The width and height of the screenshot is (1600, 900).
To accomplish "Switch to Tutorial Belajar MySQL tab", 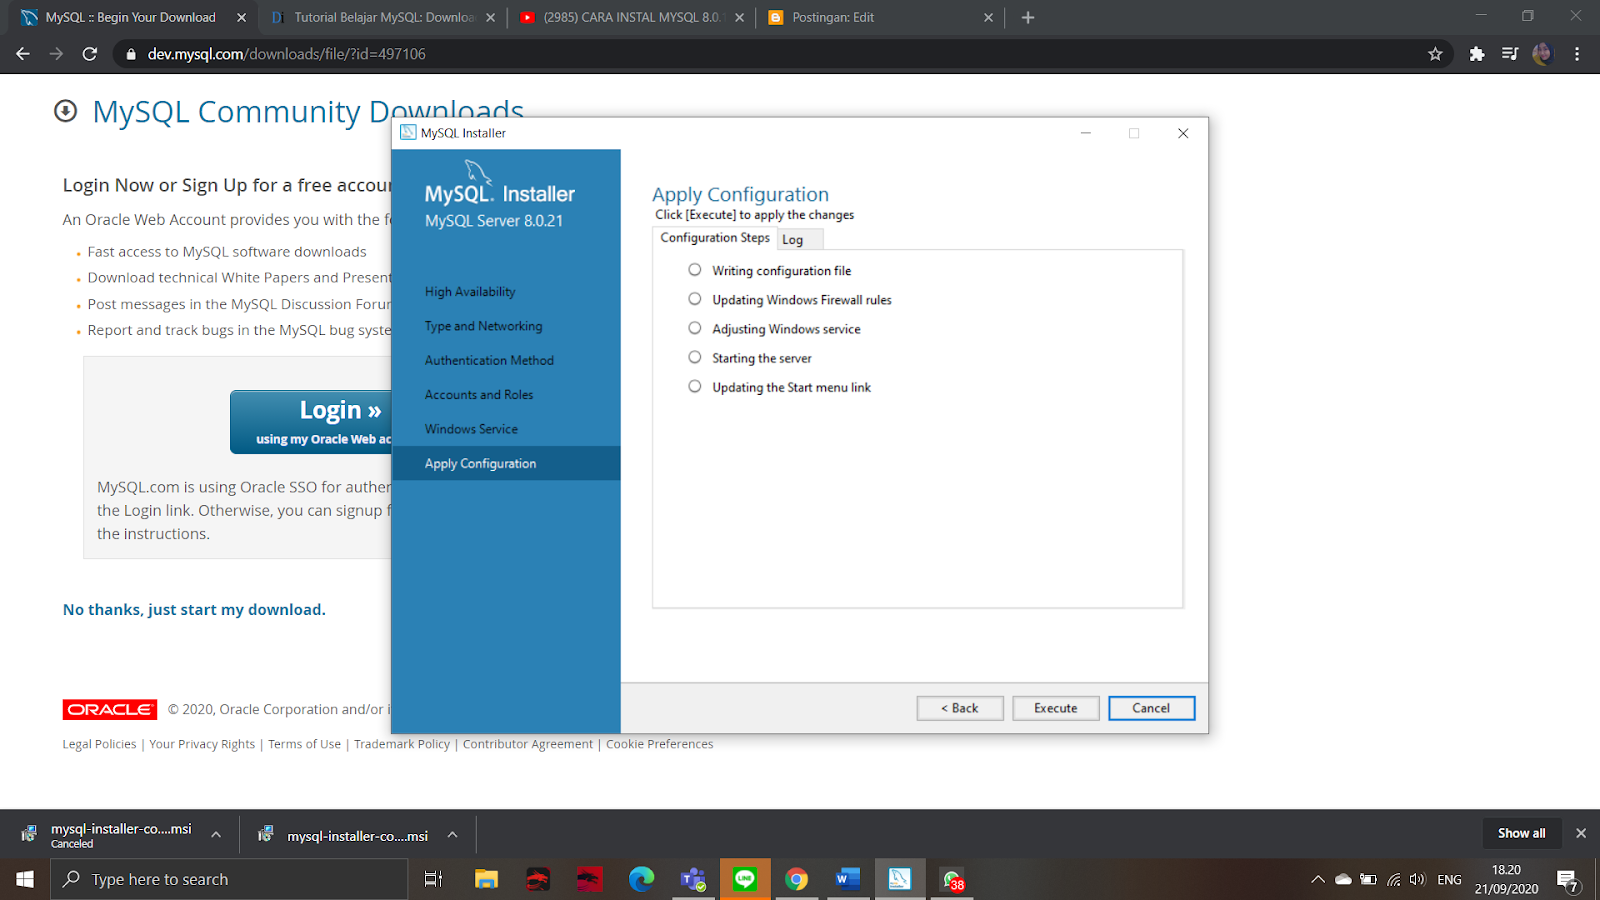I will (383, 17).
